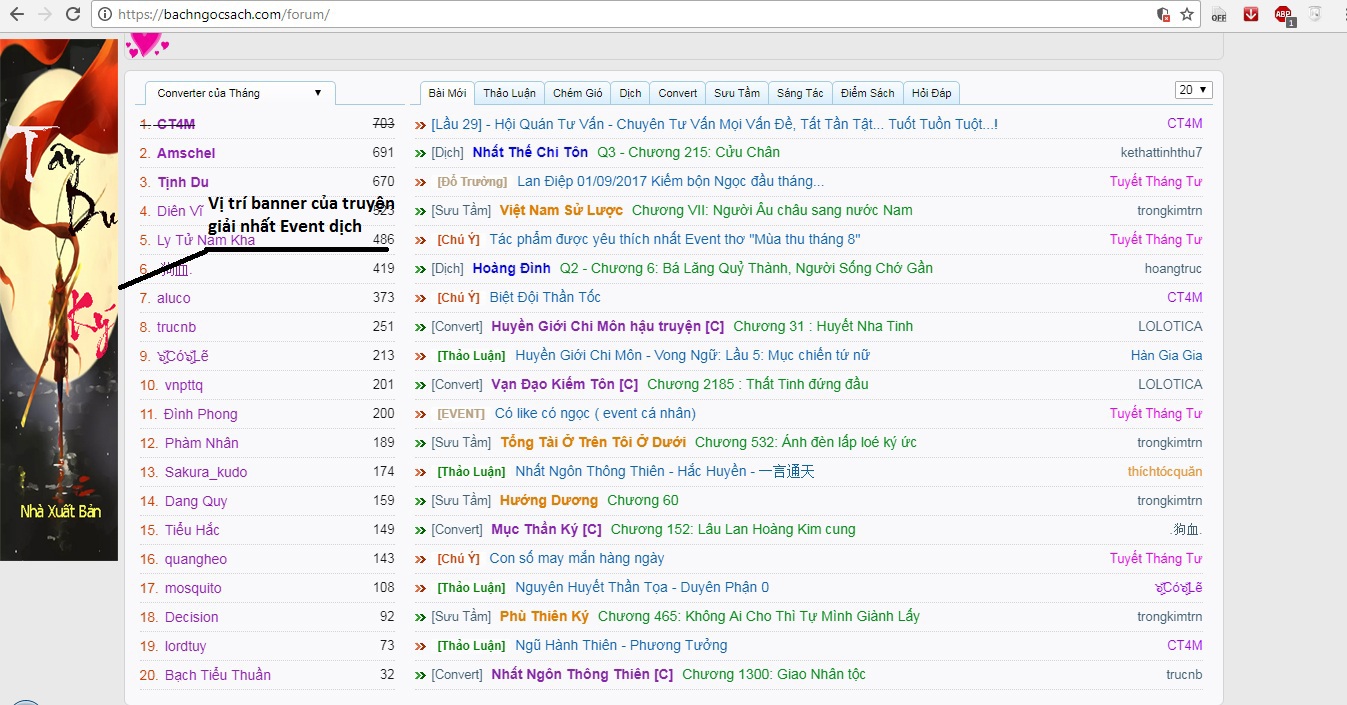Open the Biệt Đội Thần Tốc thread

(545, 297)
